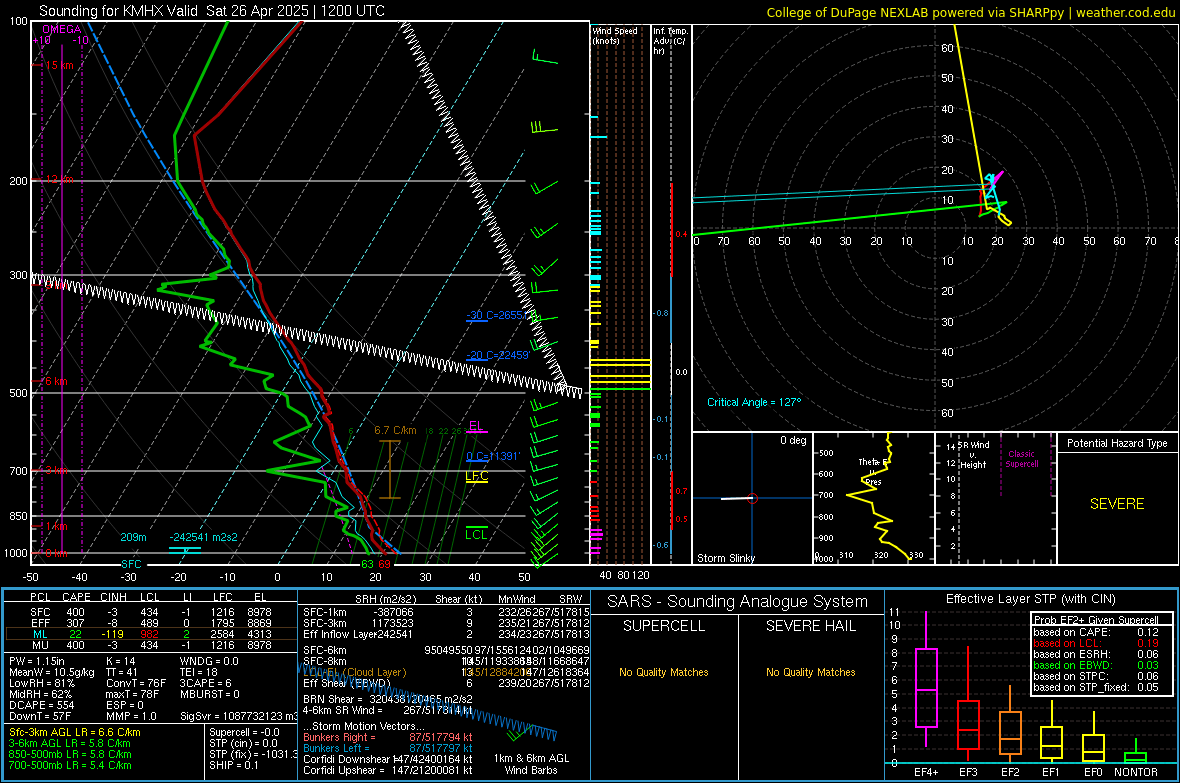
Task: Click the -20 C=22459' level label
Action: point(497,355)
